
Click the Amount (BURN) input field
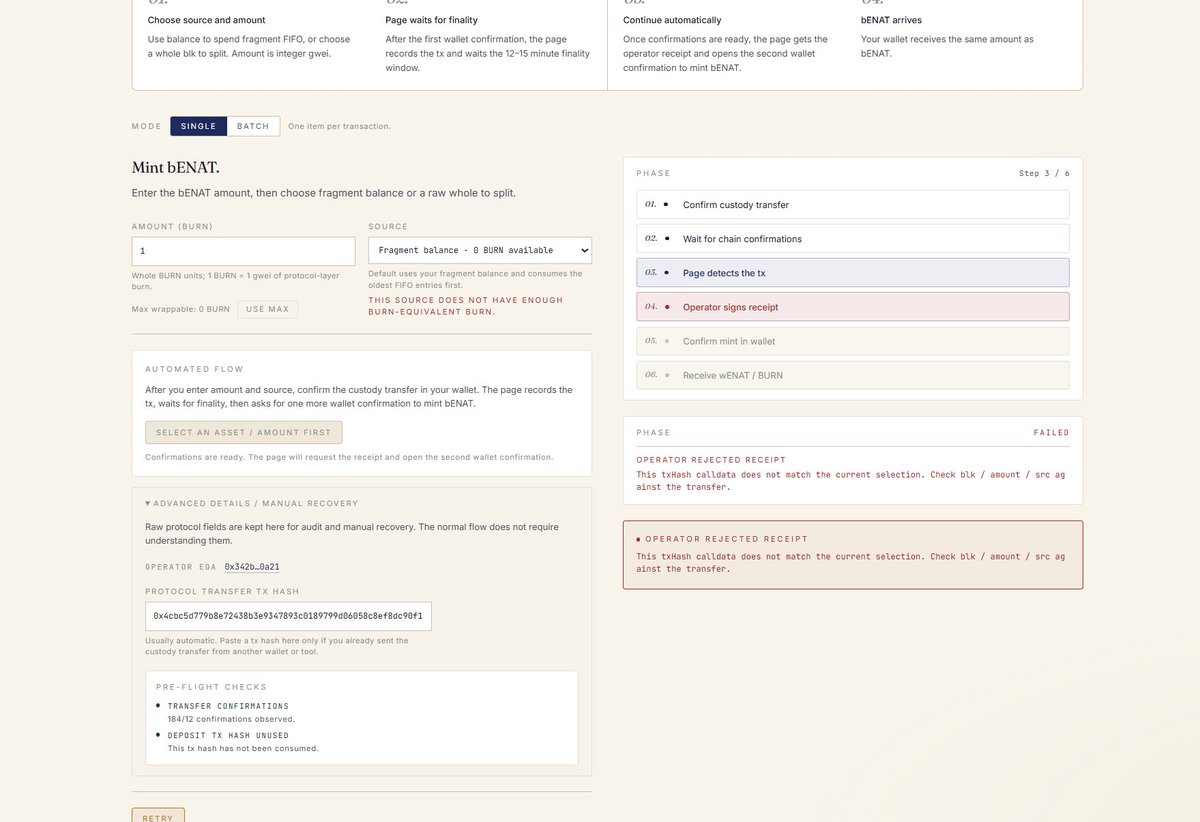coord(243,251)
